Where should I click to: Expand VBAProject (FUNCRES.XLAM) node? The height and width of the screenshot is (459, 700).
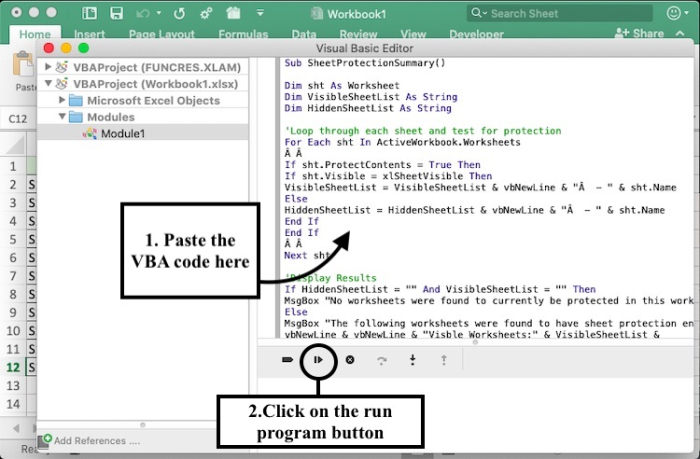point(48,67)
